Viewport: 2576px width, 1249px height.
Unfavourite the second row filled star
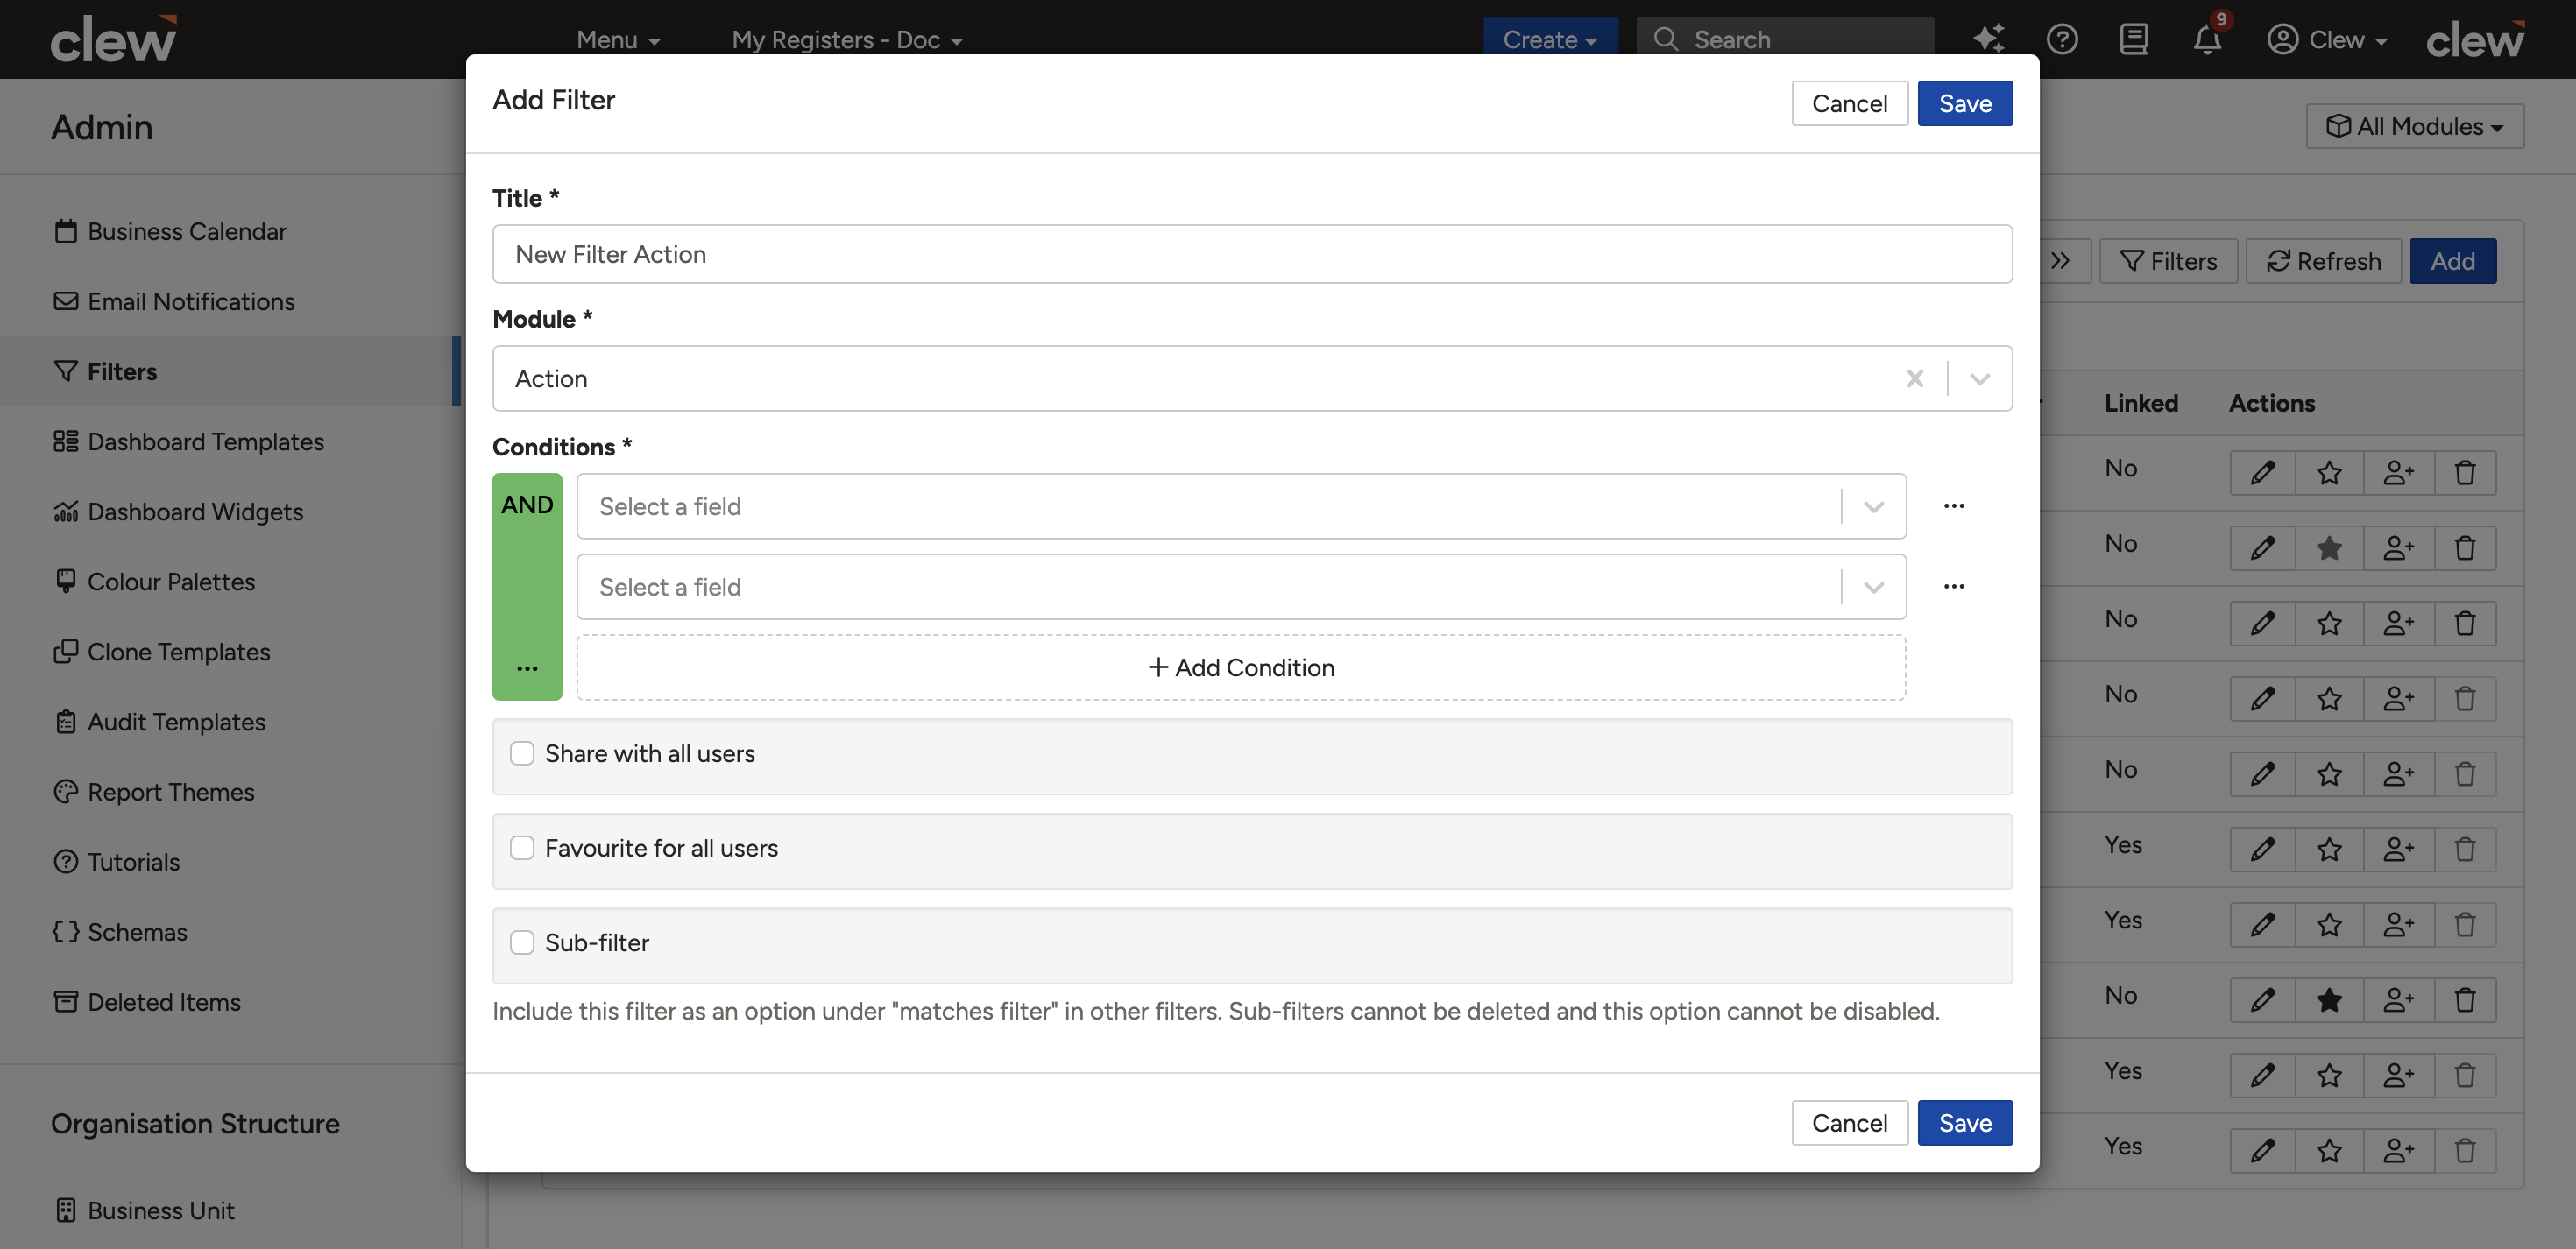click(x=2329, y=548)
